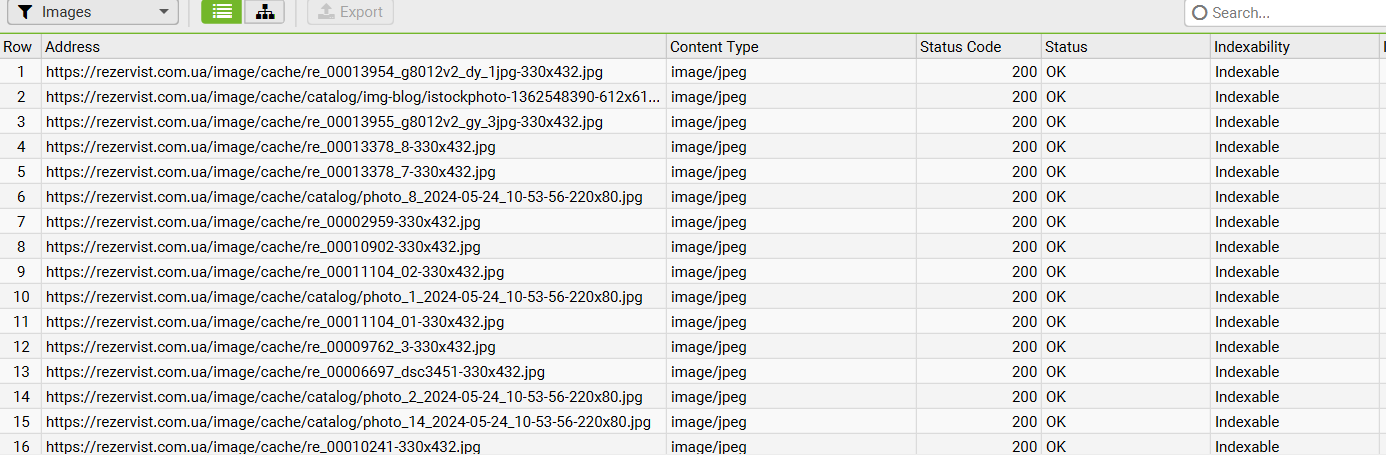
Task: Click row number 9 cell
Action: (20, 272)
